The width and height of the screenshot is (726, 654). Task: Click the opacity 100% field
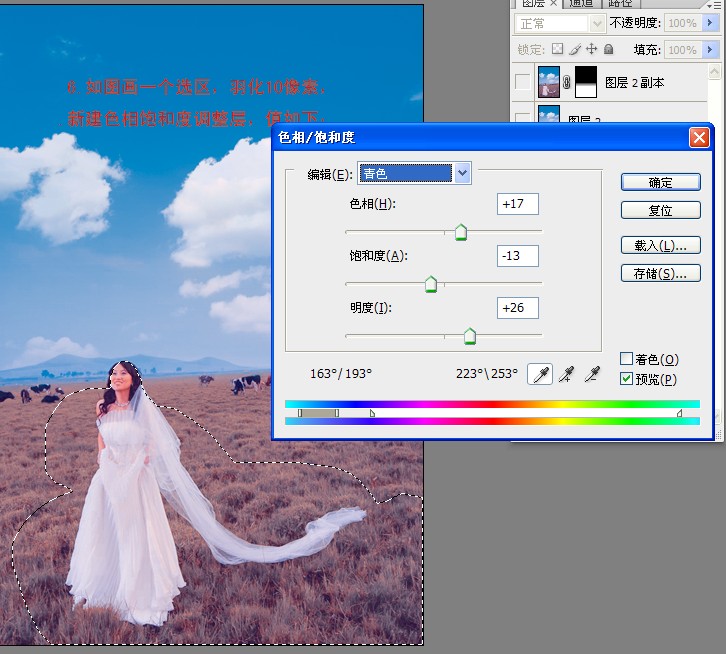coord(683,23)
